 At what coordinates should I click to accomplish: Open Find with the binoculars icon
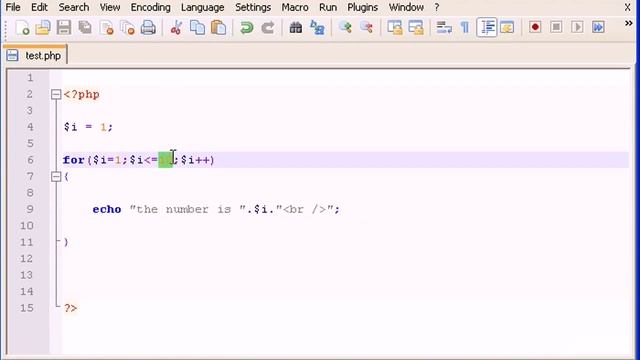[x=296, y=27]
